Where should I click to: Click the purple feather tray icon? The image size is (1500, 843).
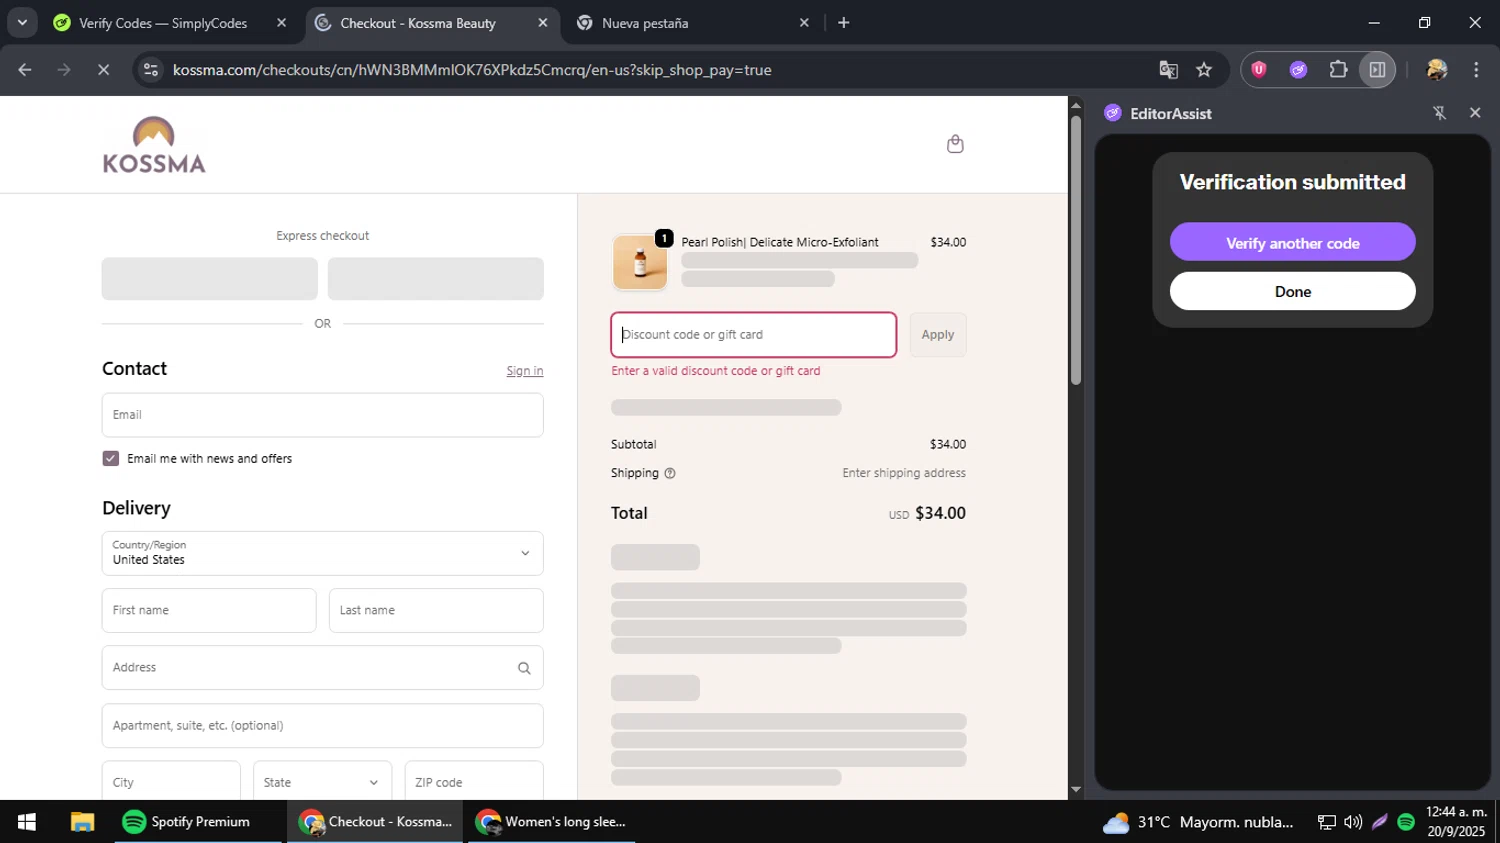click(1380, 822)
